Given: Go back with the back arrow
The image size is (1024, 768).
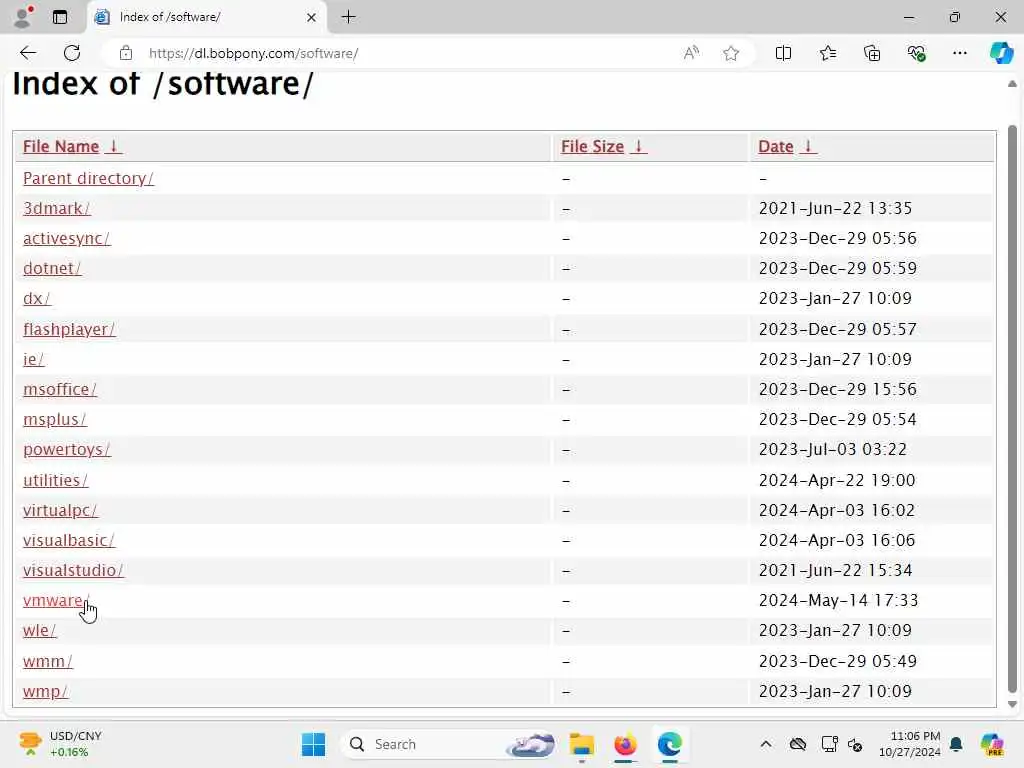Looking at the screenshot, I should click(28, 53).
